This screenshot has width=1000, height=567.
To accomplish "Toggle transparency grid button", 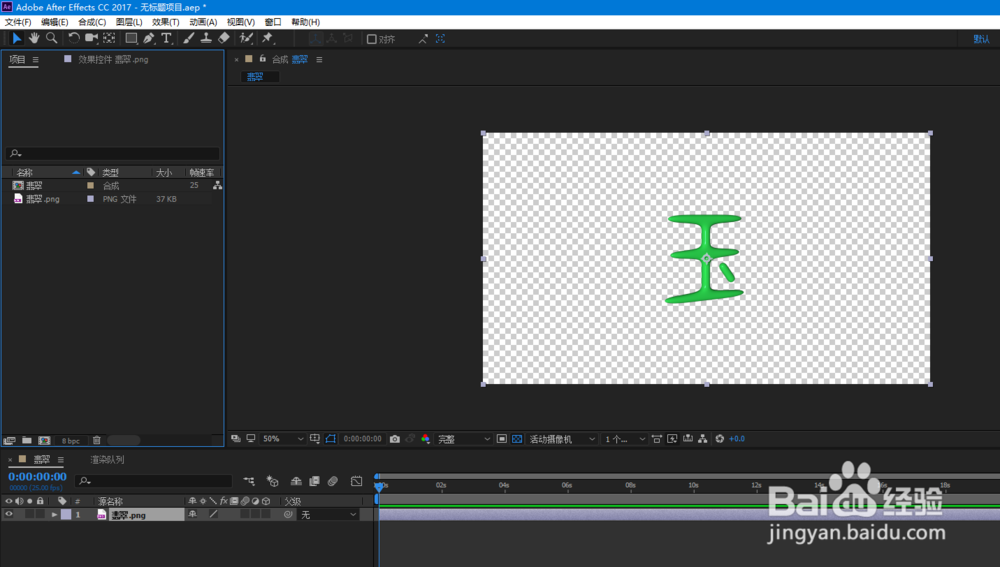I will tap(517, 439).
